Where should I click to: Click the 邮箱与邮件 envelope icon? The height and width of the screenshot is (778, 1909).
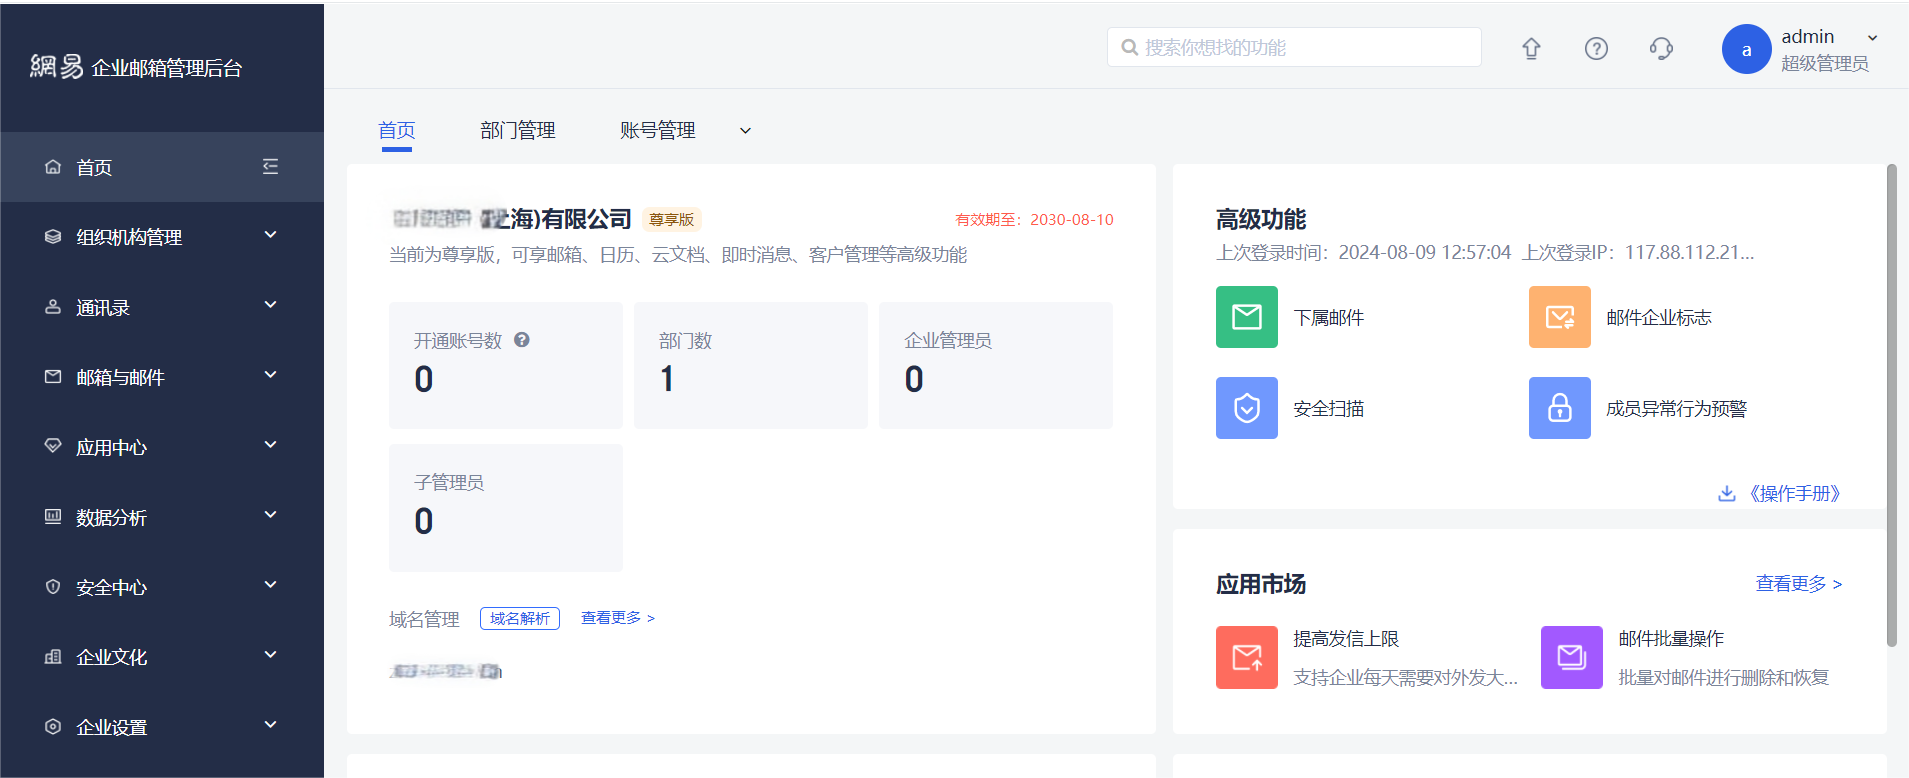tap(53, 377)
